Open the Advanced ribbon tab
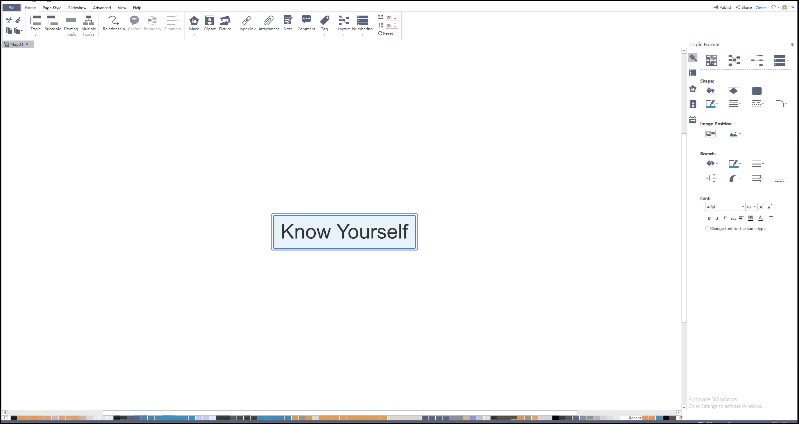The image size is (799, 424). [102, 8]
